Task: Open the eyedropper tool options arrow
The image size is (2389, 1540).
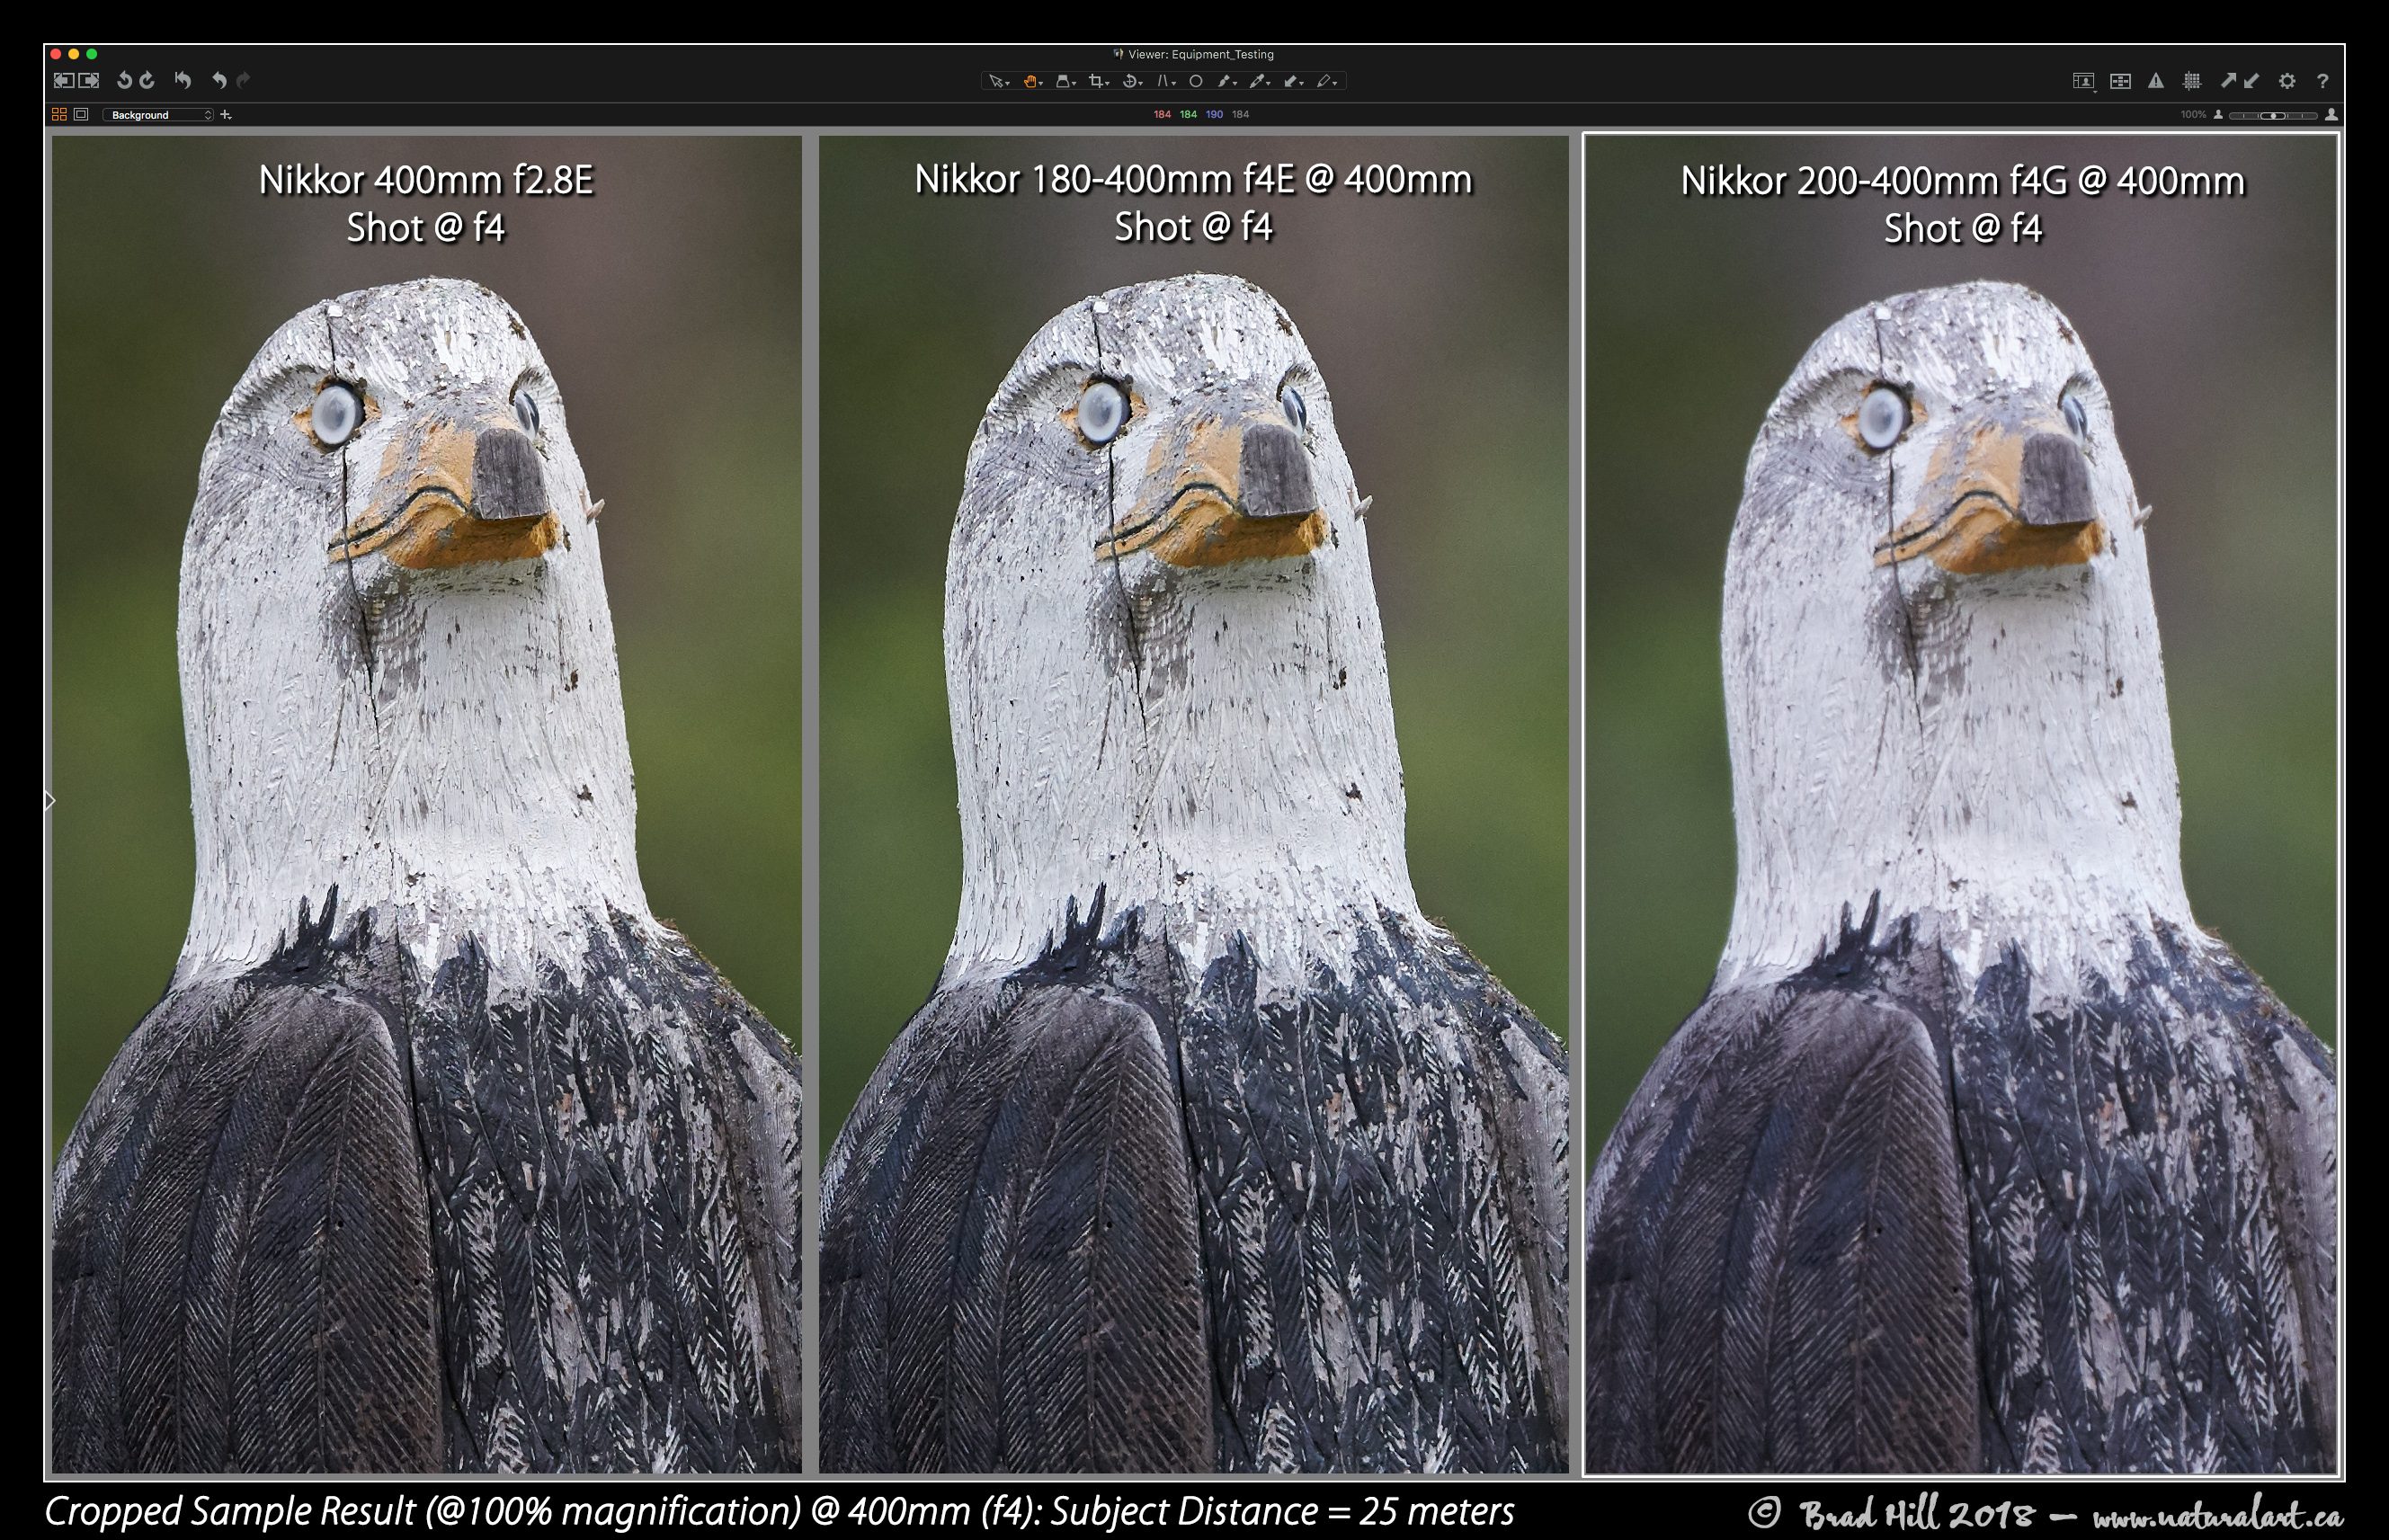Action: (1269, 84)
